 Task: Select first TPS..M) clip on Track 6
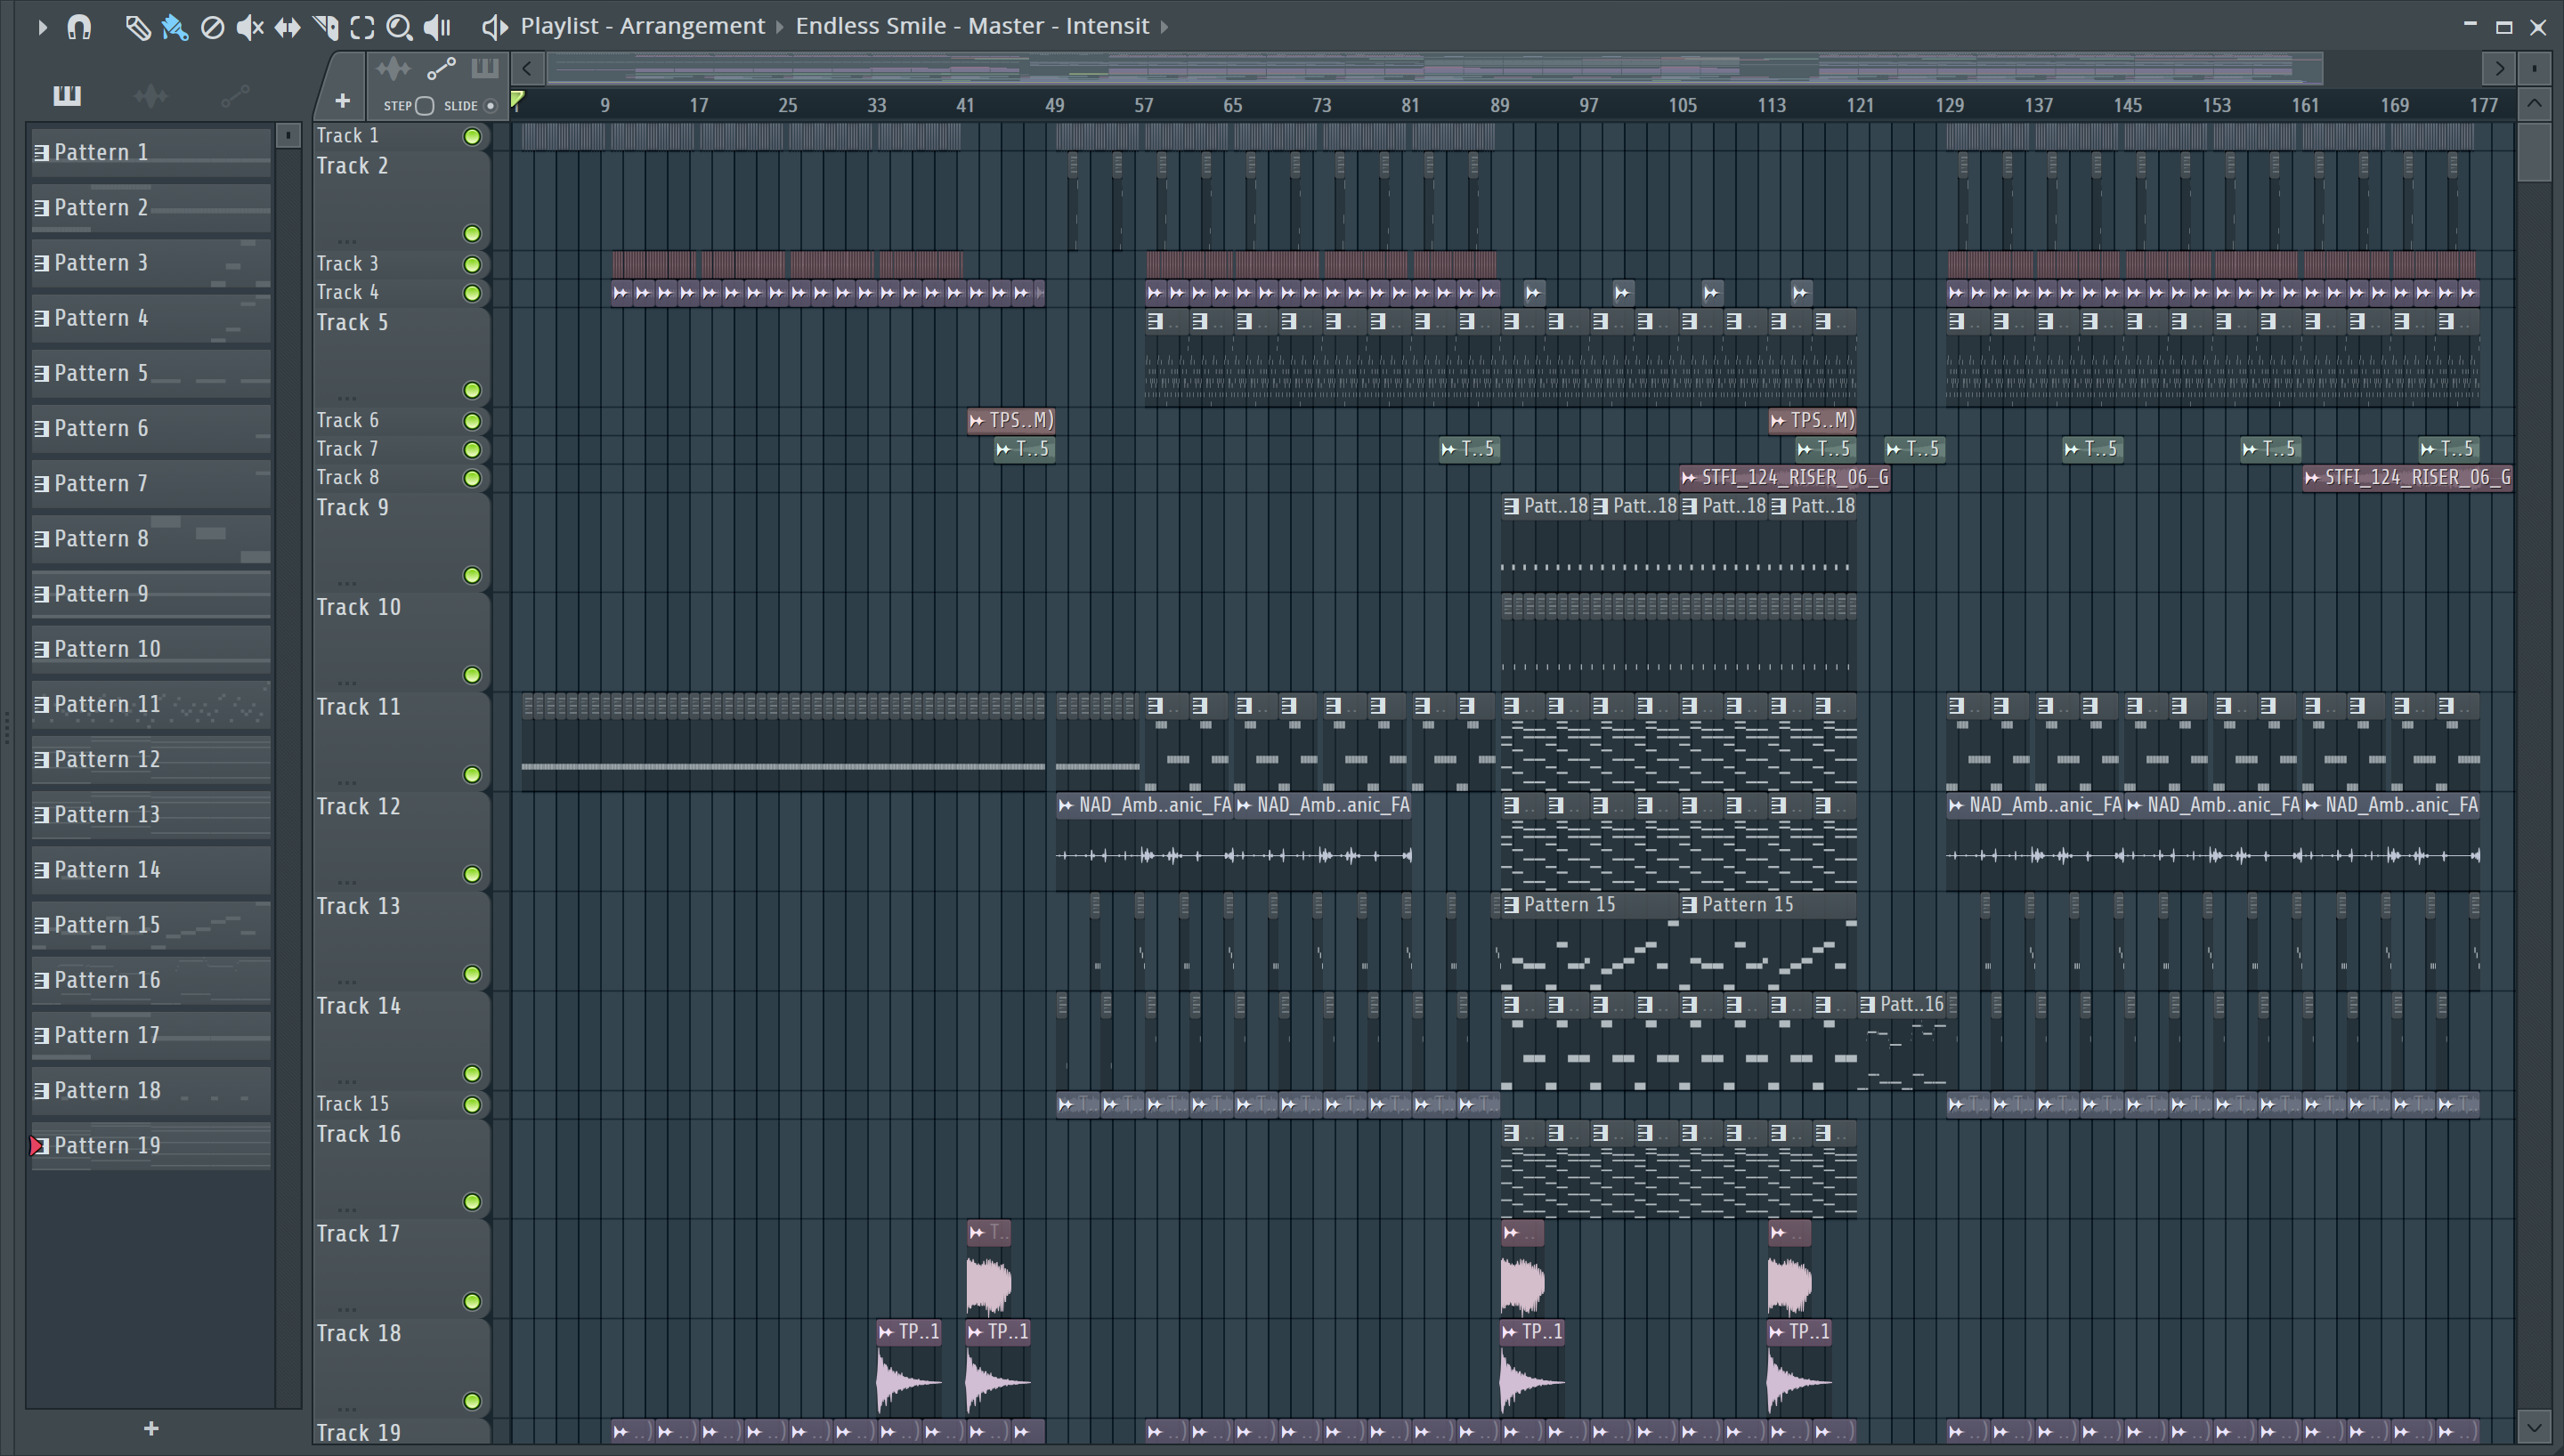[x=1011, y=421]
